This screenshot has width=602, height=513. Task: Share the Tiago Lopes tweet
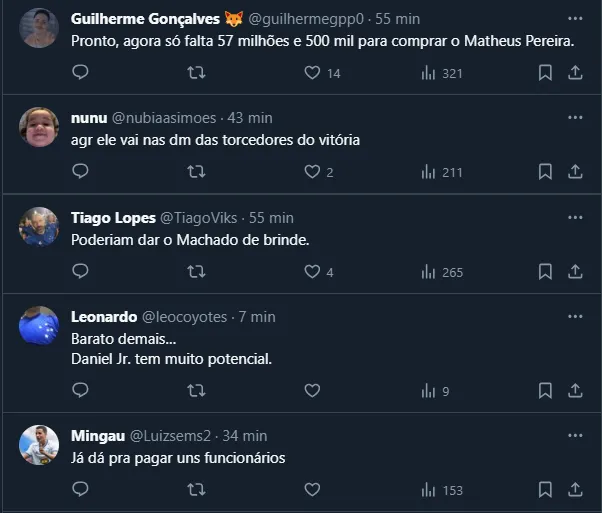[x=575, y=271]
